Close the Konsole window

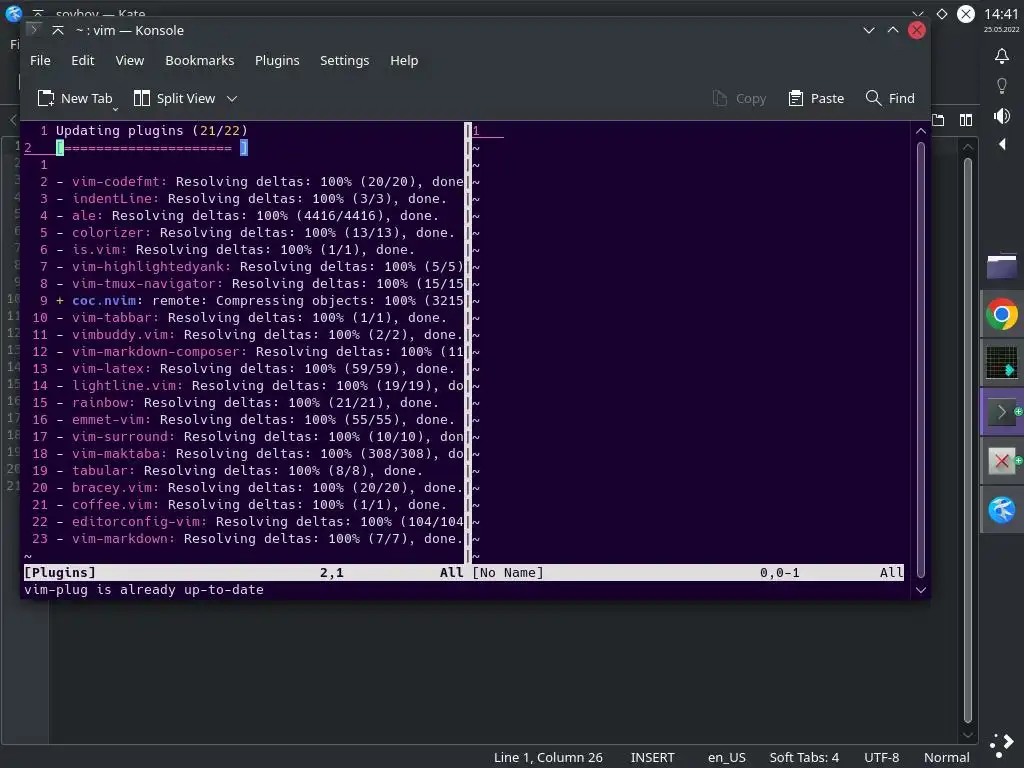917,30
